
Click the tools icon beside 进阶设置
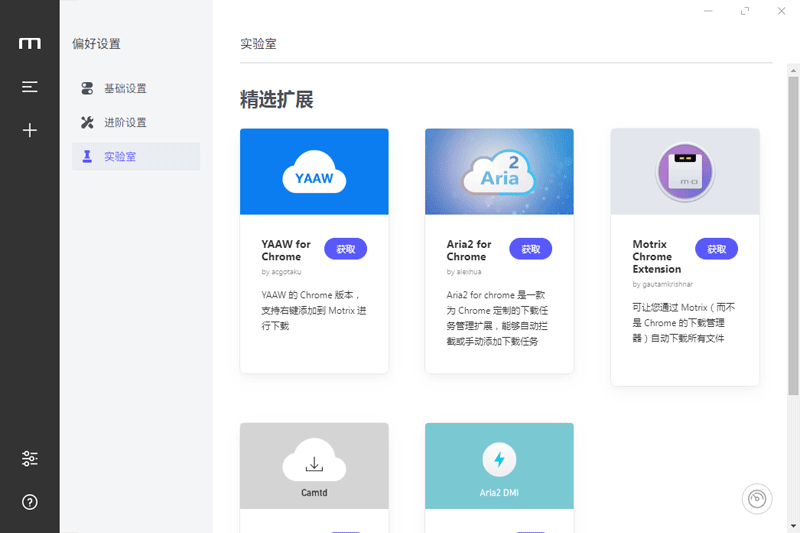click(87, 122)
